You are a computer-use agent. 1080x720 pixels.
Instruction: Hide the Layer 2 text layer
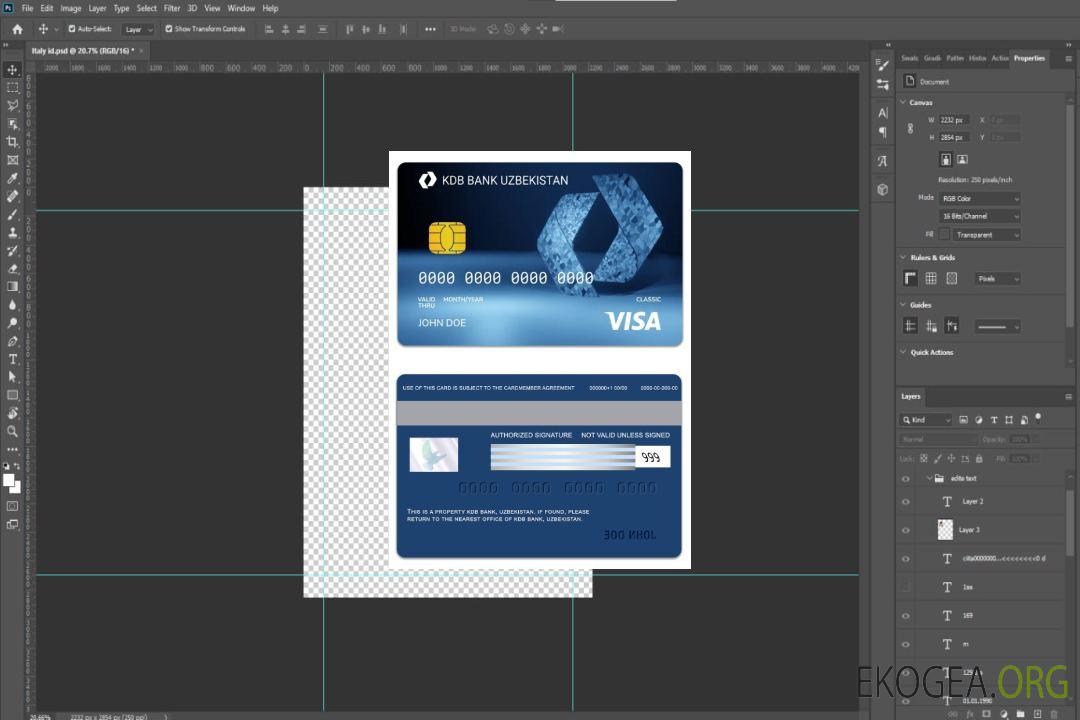click(906, 502)
